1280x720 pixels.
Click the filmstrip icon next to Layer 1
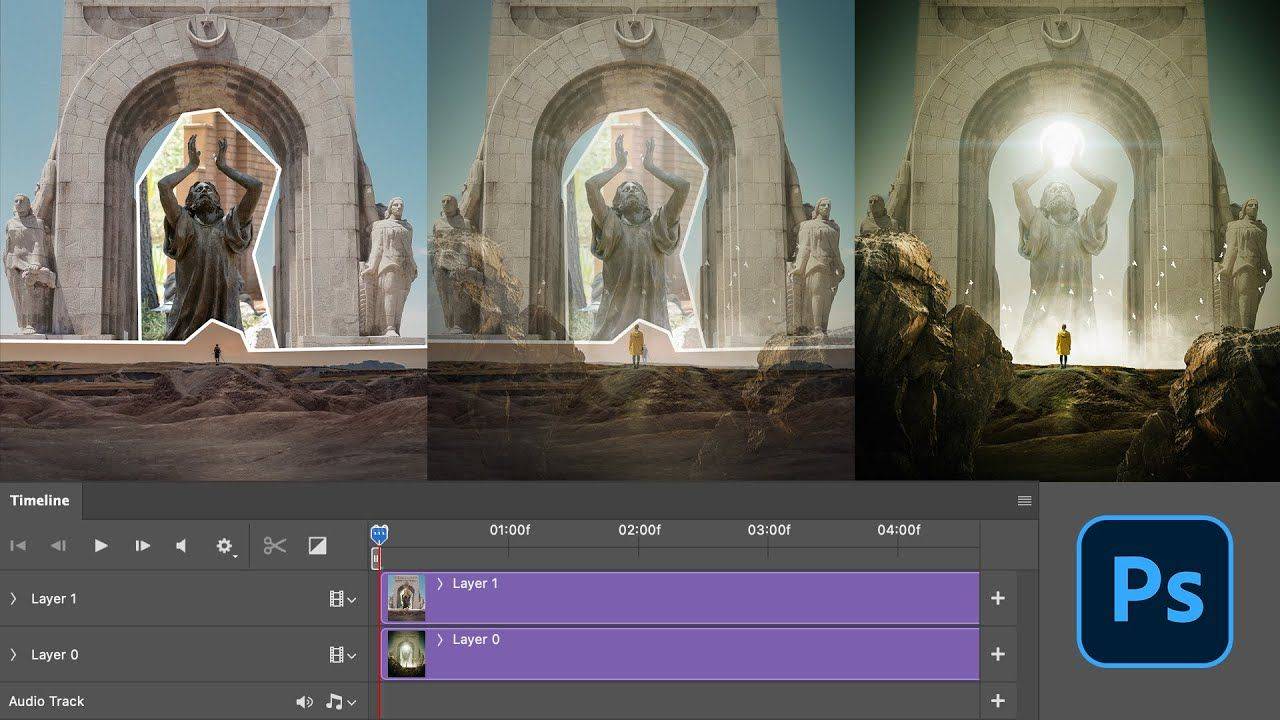337,598
